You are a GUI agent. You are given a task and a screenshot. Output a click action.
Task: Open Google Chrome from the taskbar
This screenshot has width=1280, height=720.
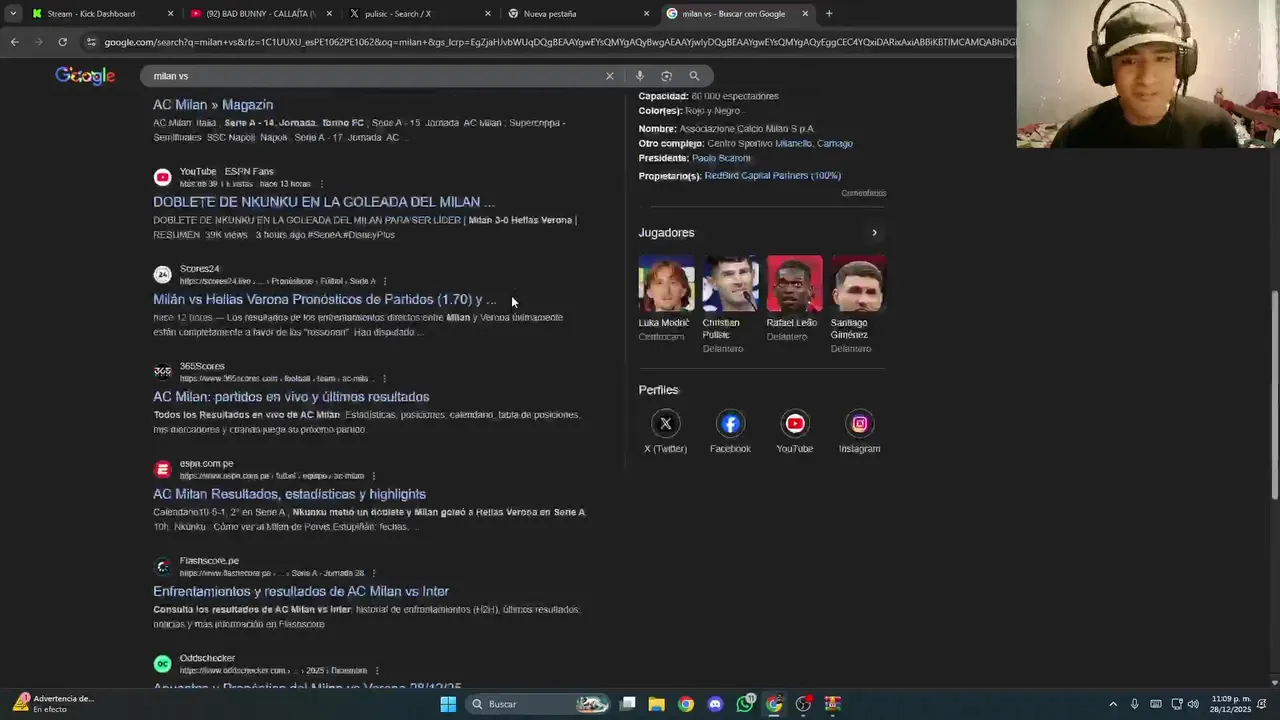(x=685, y=704)
